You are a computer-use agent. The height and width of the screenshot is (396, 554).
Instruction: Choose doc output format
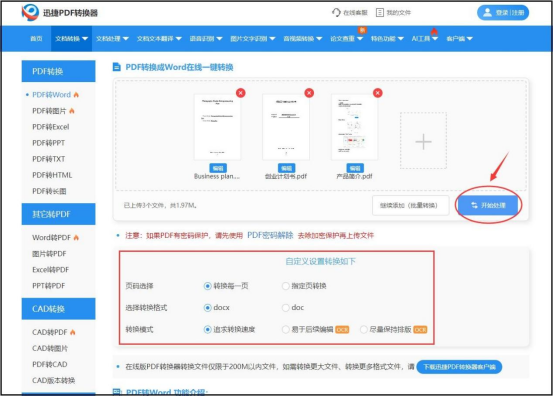point(285,308)
